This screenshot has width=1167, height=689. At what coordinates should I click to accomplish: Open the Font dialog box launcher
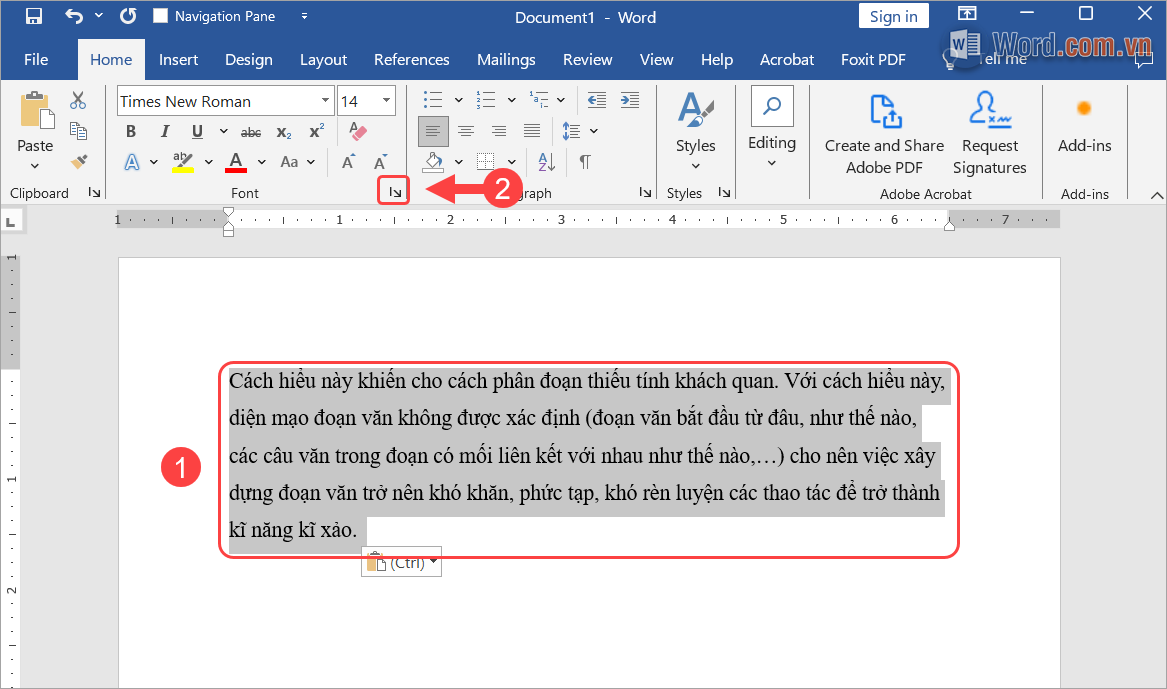[394, 193]
